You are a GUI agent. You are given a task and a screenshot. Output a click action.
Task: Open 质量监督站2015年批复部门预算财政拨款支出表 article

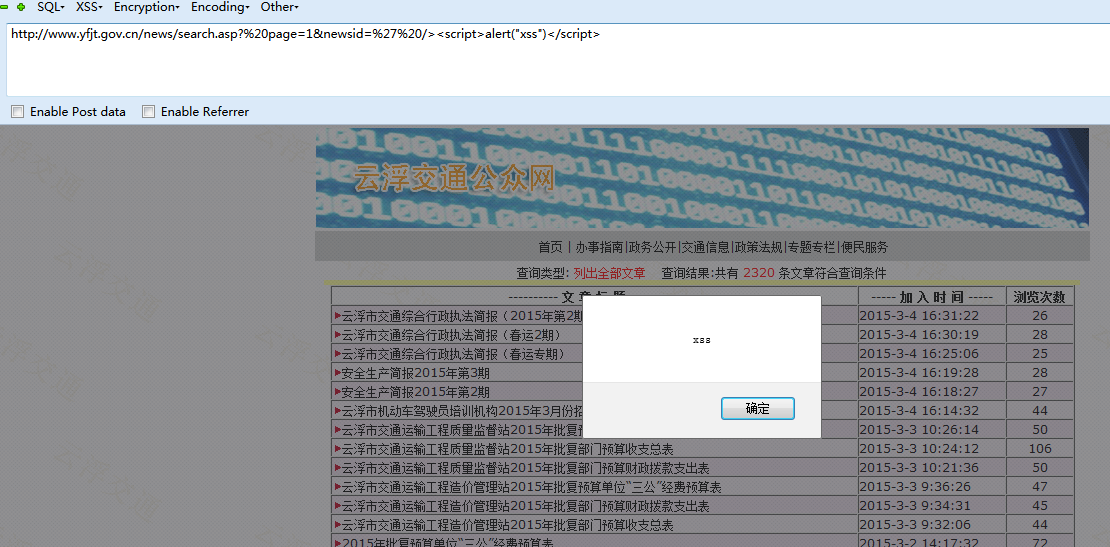[x=525, y=468]
